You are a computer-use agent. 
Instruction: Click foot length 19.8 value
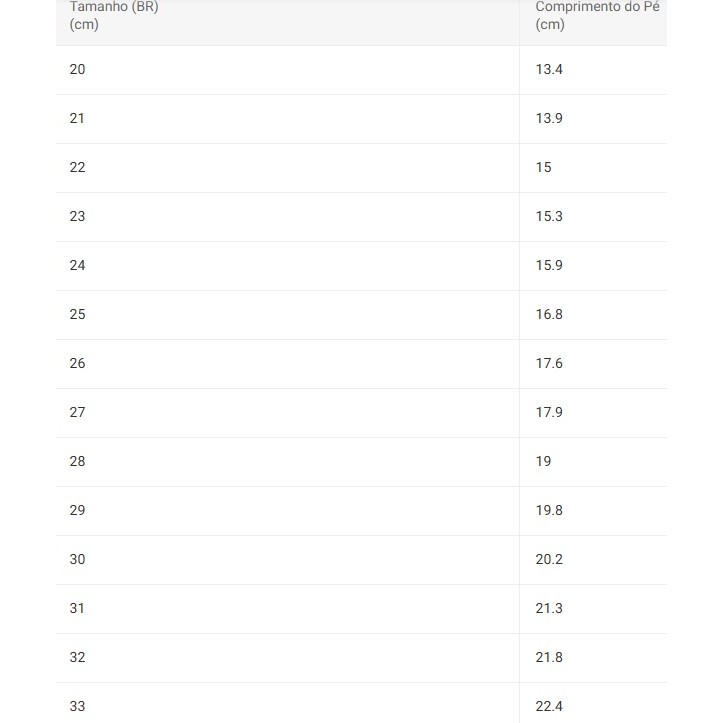click(549, 510)
